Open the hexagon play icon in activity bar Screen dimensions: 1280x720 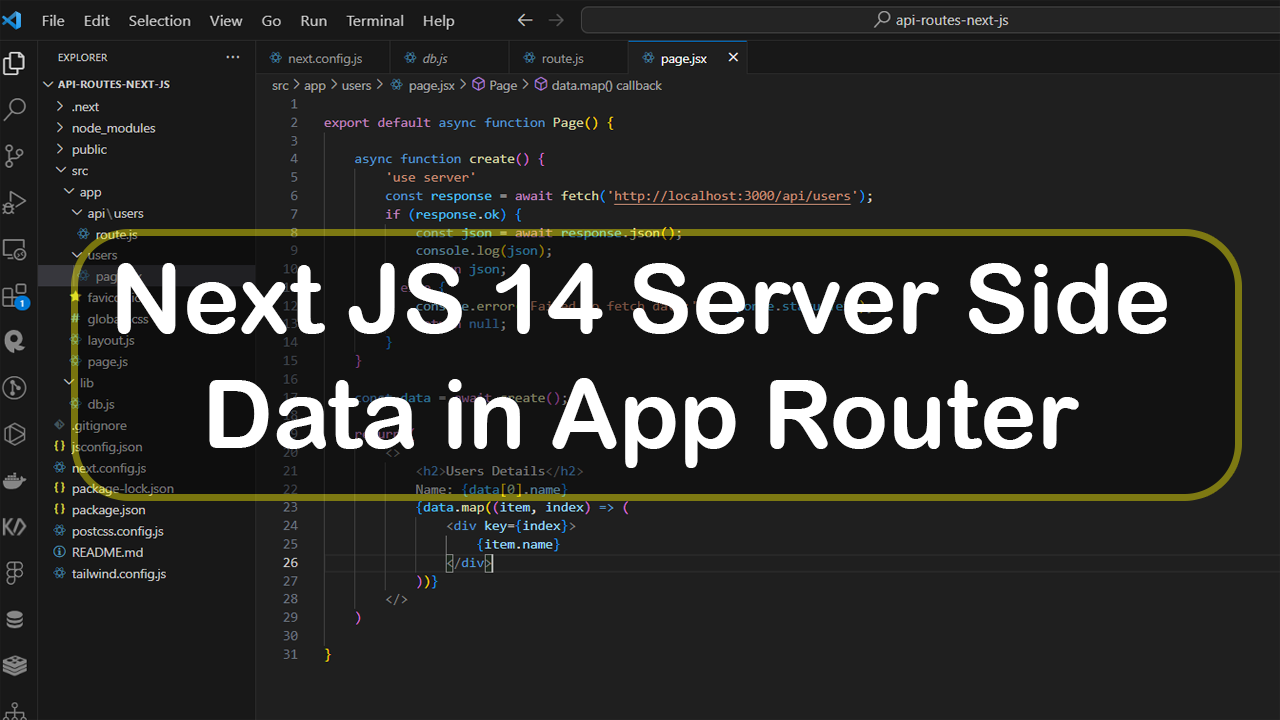click(15, 434)
